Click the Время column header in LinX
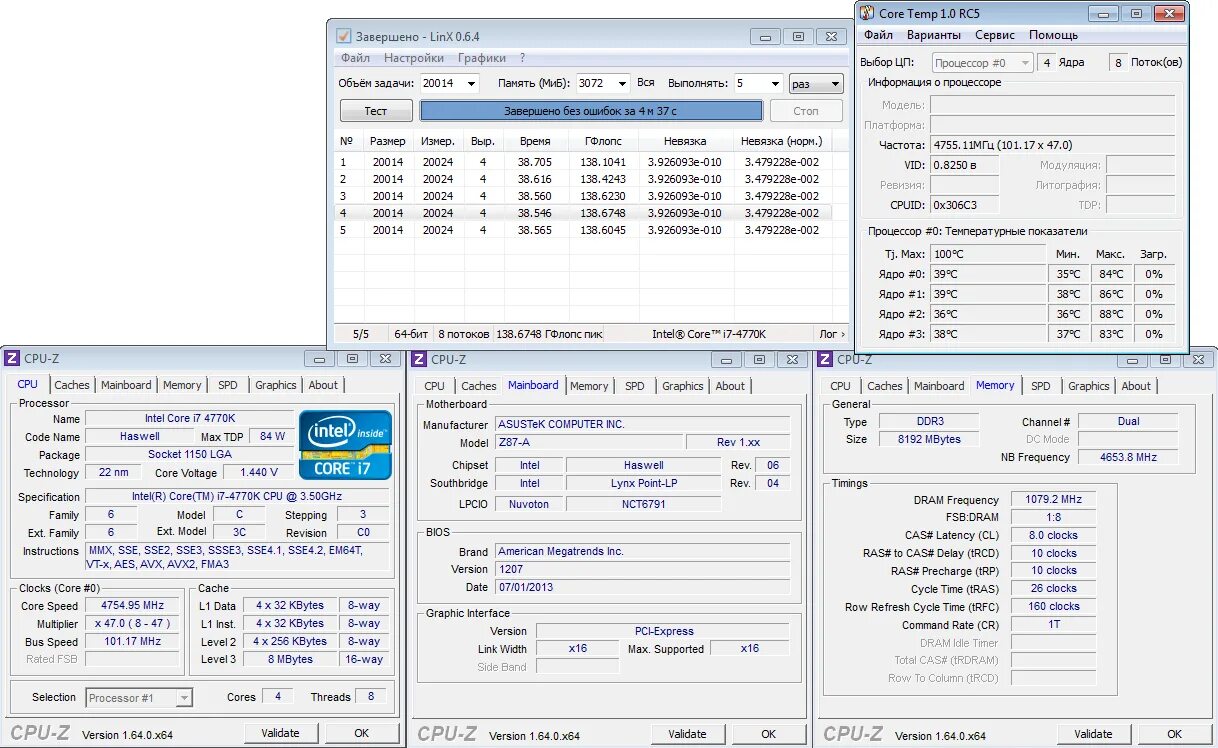 click(x=535, y=141)
